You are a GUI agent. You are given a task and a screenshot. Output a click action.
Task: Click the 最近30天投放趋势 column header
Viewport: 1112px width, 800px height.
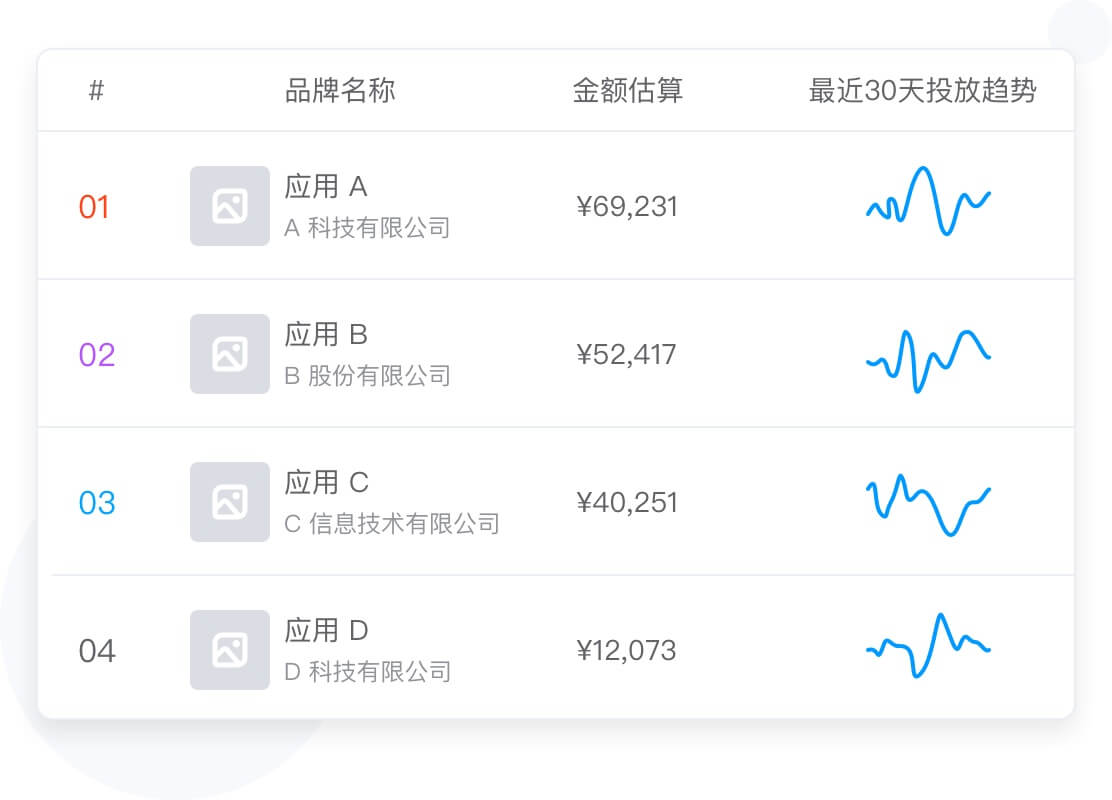[x=922, y=91]
